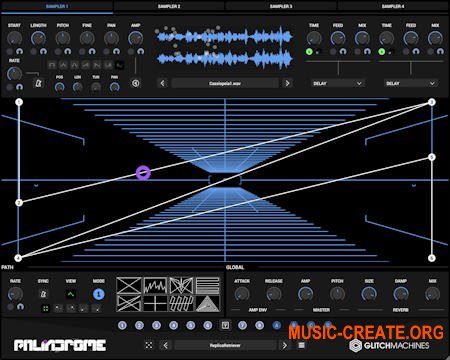Open the first DELAY effect type dropdown
This screenshot has width=450, height=360.
338,83
